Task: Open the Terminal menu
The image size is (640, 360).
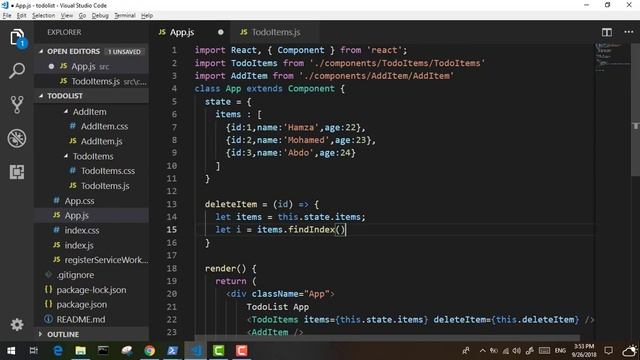Action: (124, 16)
